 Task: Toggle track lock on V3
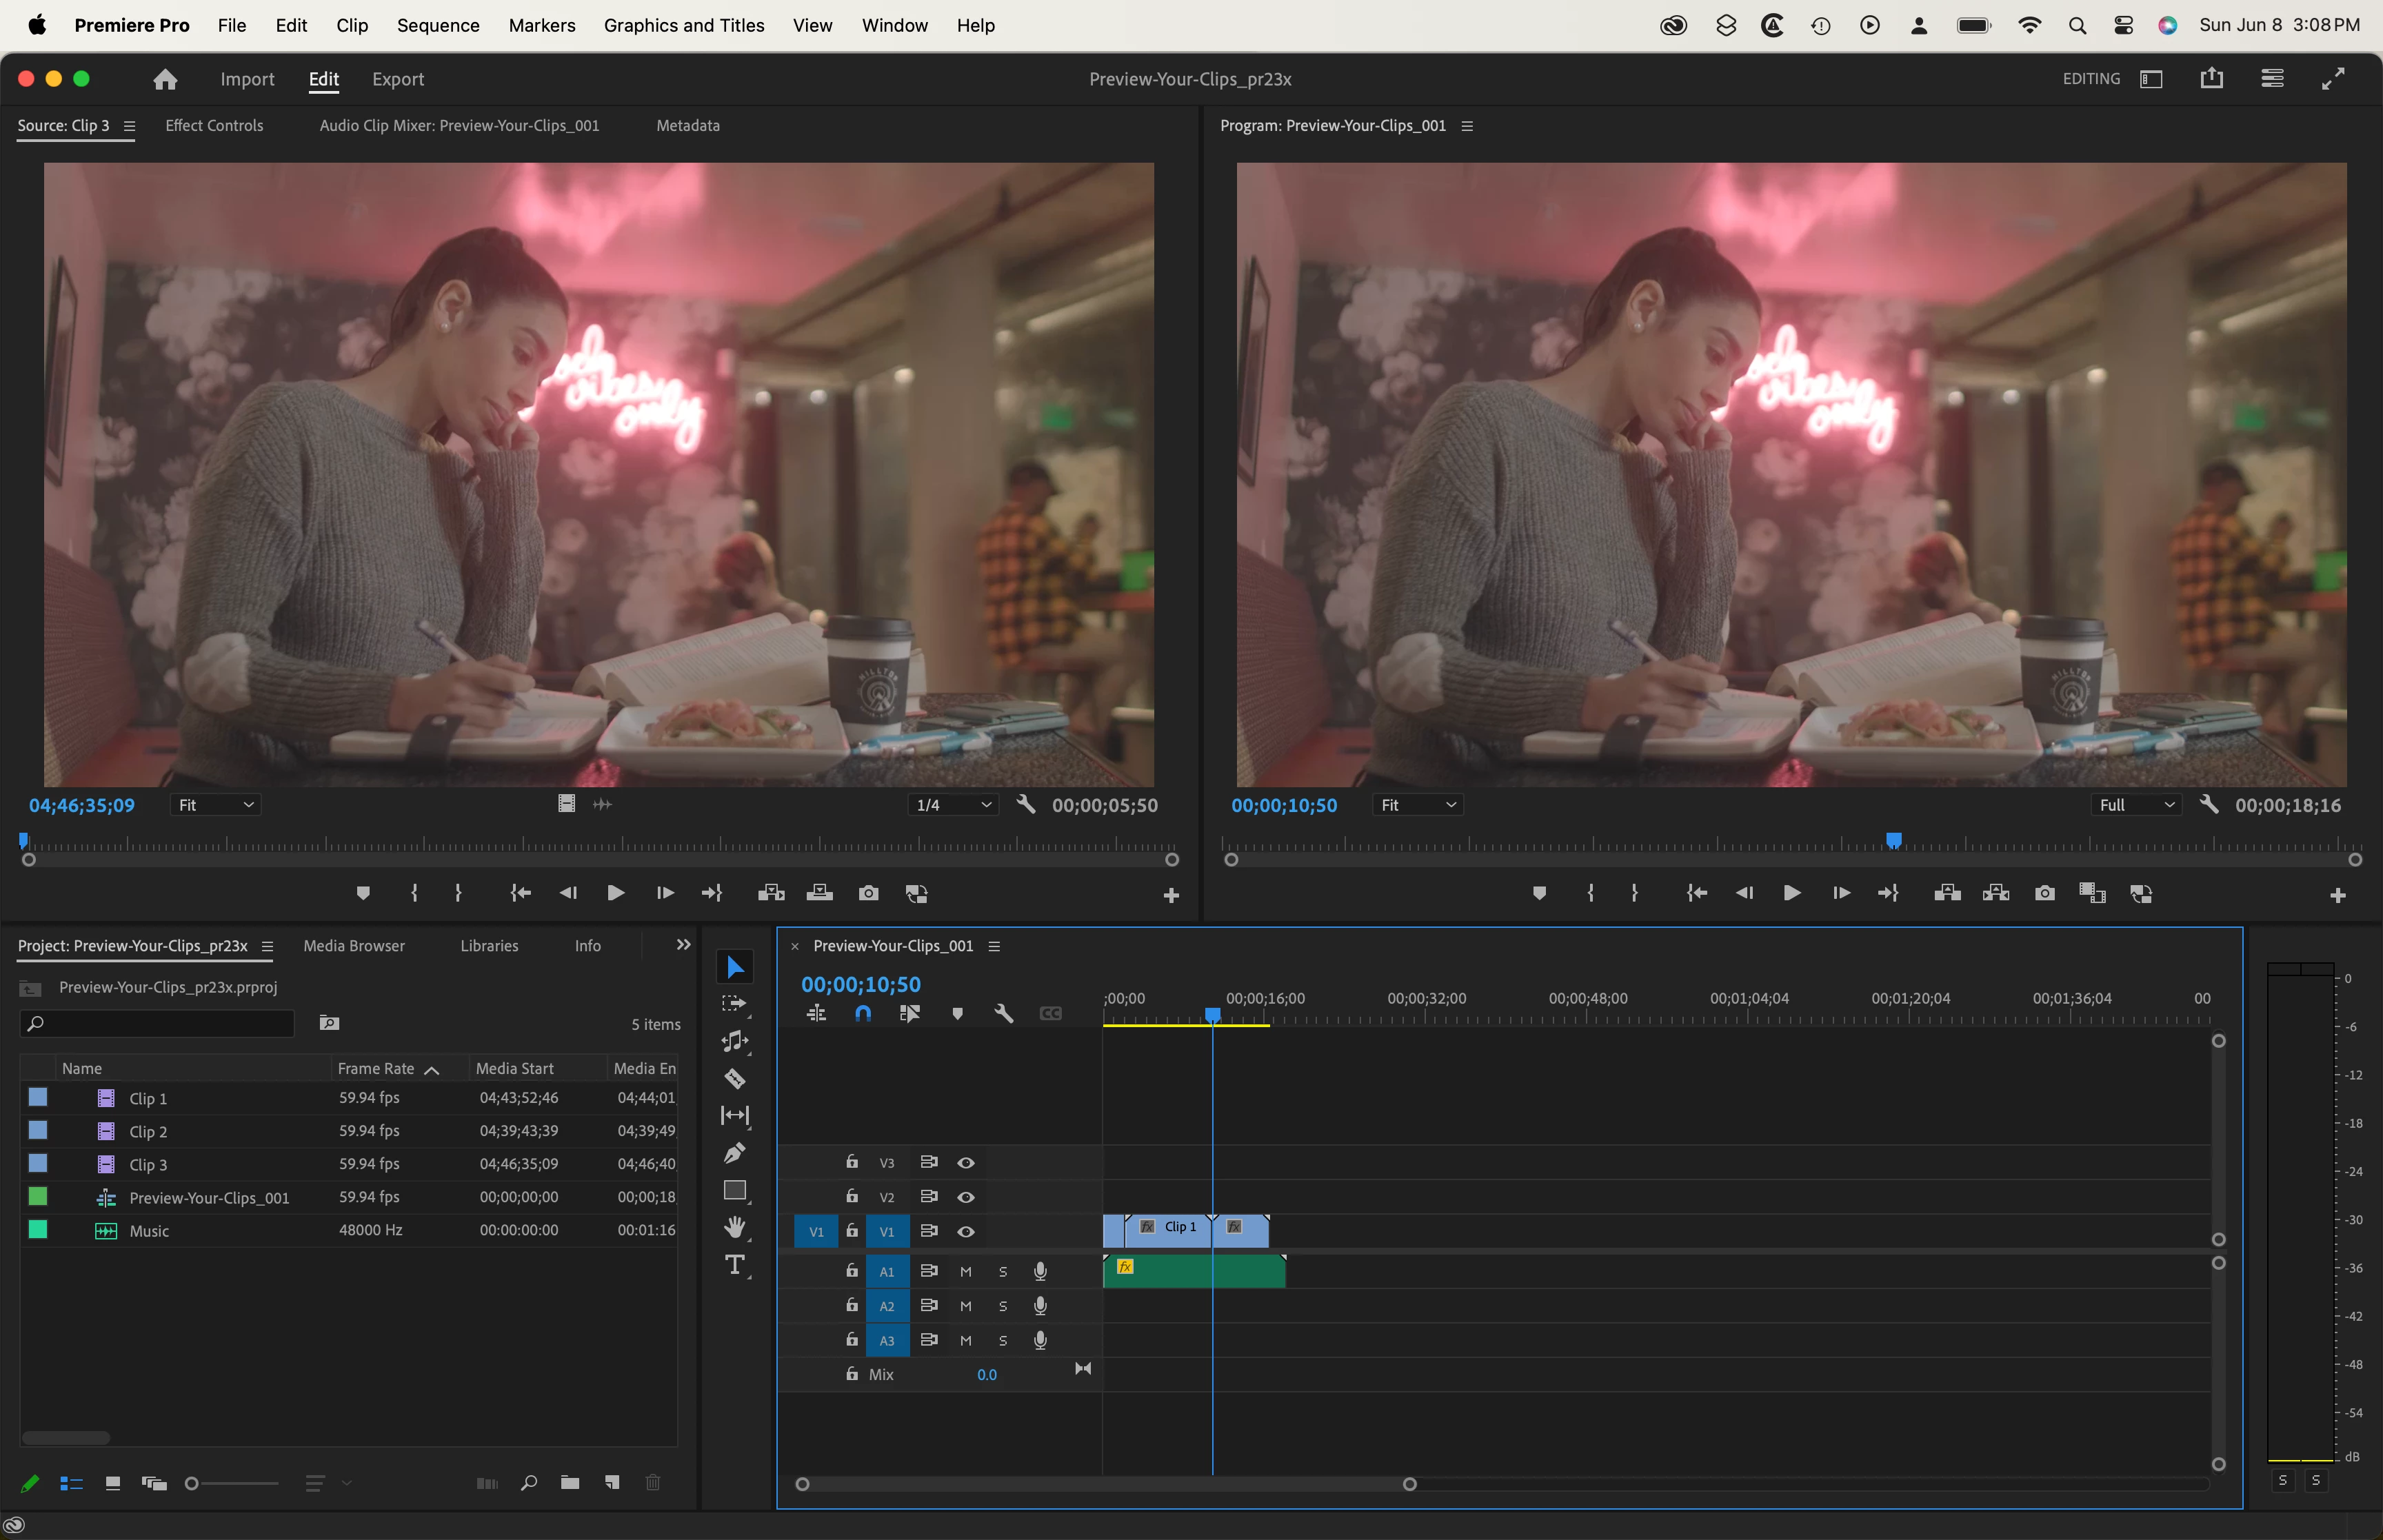(x=852, y=1162)
